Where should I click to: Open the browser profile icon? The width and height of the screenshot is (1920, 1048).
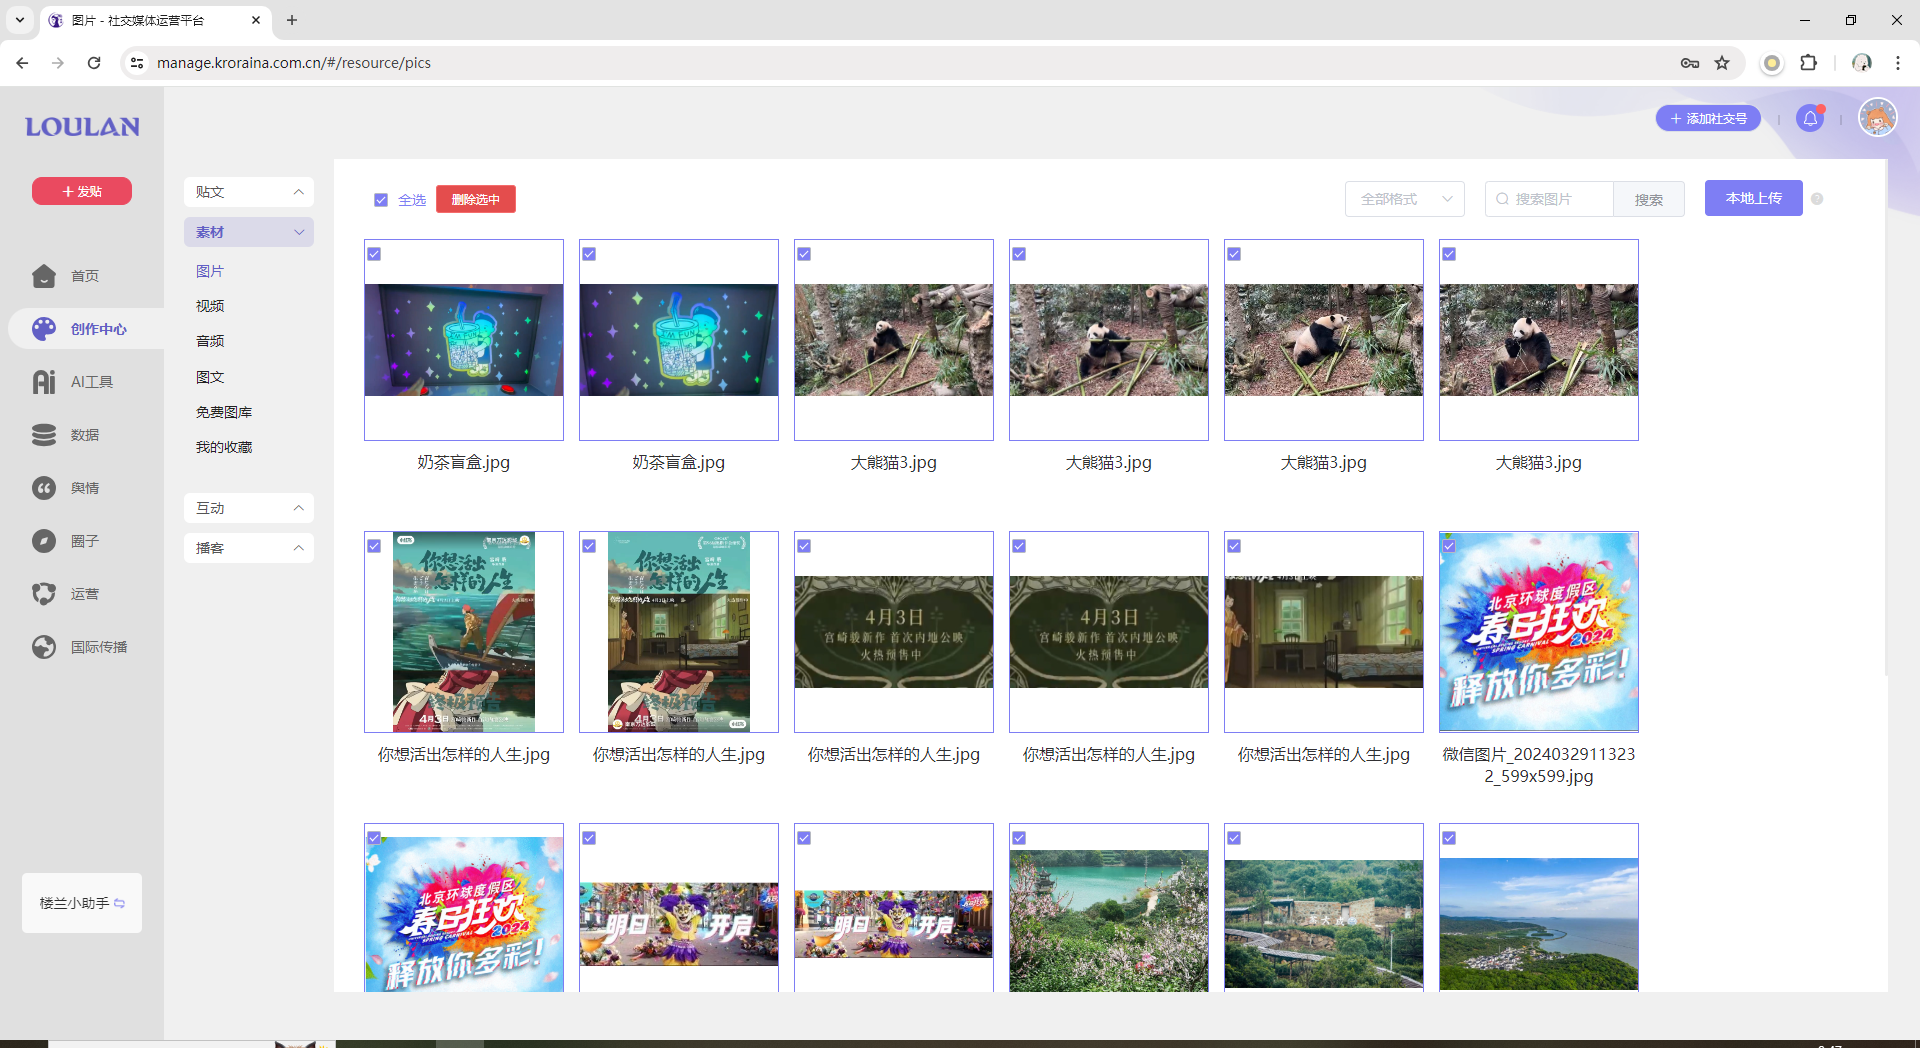pos(1862,63)
